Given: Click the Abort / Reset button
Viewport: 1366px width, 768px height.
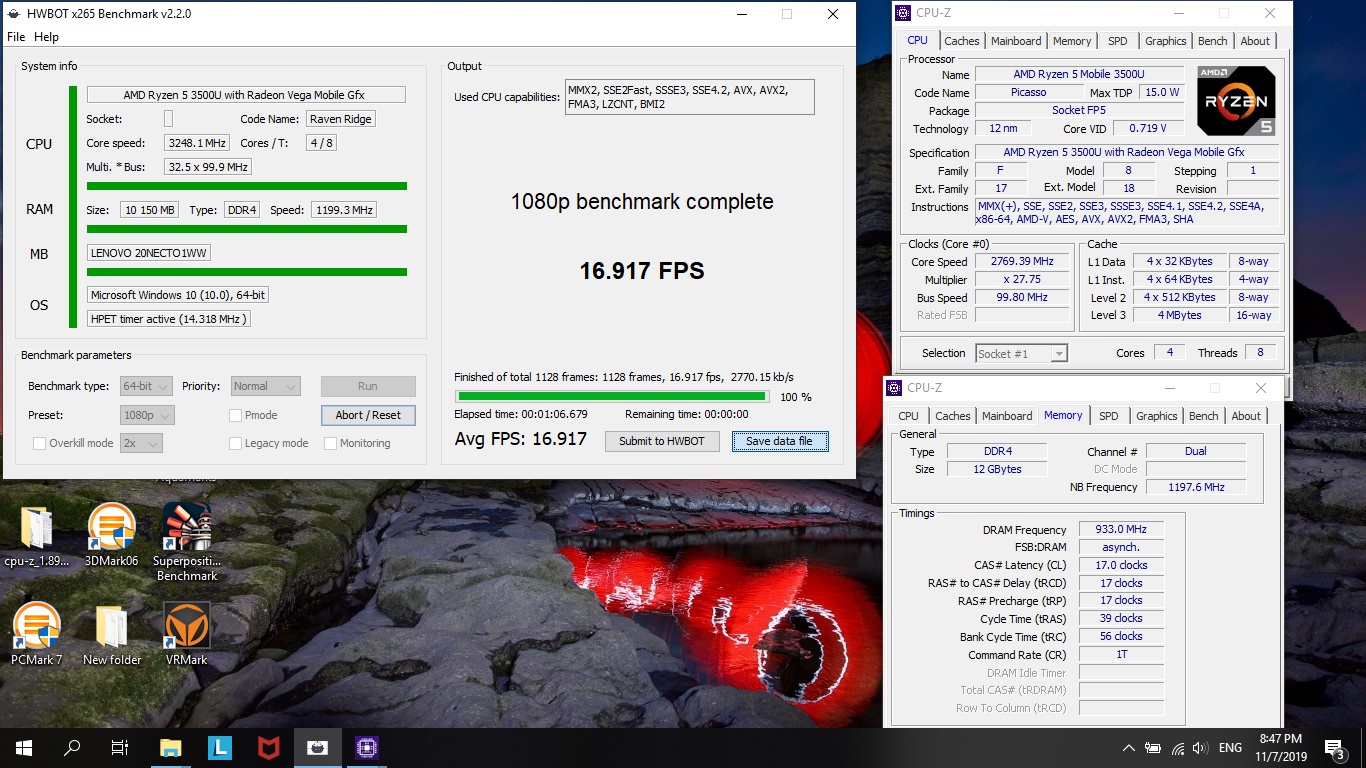Looking at the screenshot, I should [x=368, y=415].
